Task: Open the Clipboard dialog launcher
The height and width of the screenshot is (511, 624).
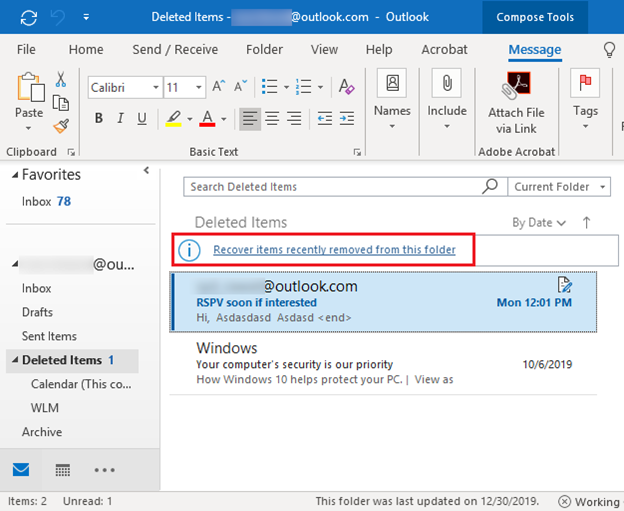Action: pyautogui.click(x=71, y=152)
